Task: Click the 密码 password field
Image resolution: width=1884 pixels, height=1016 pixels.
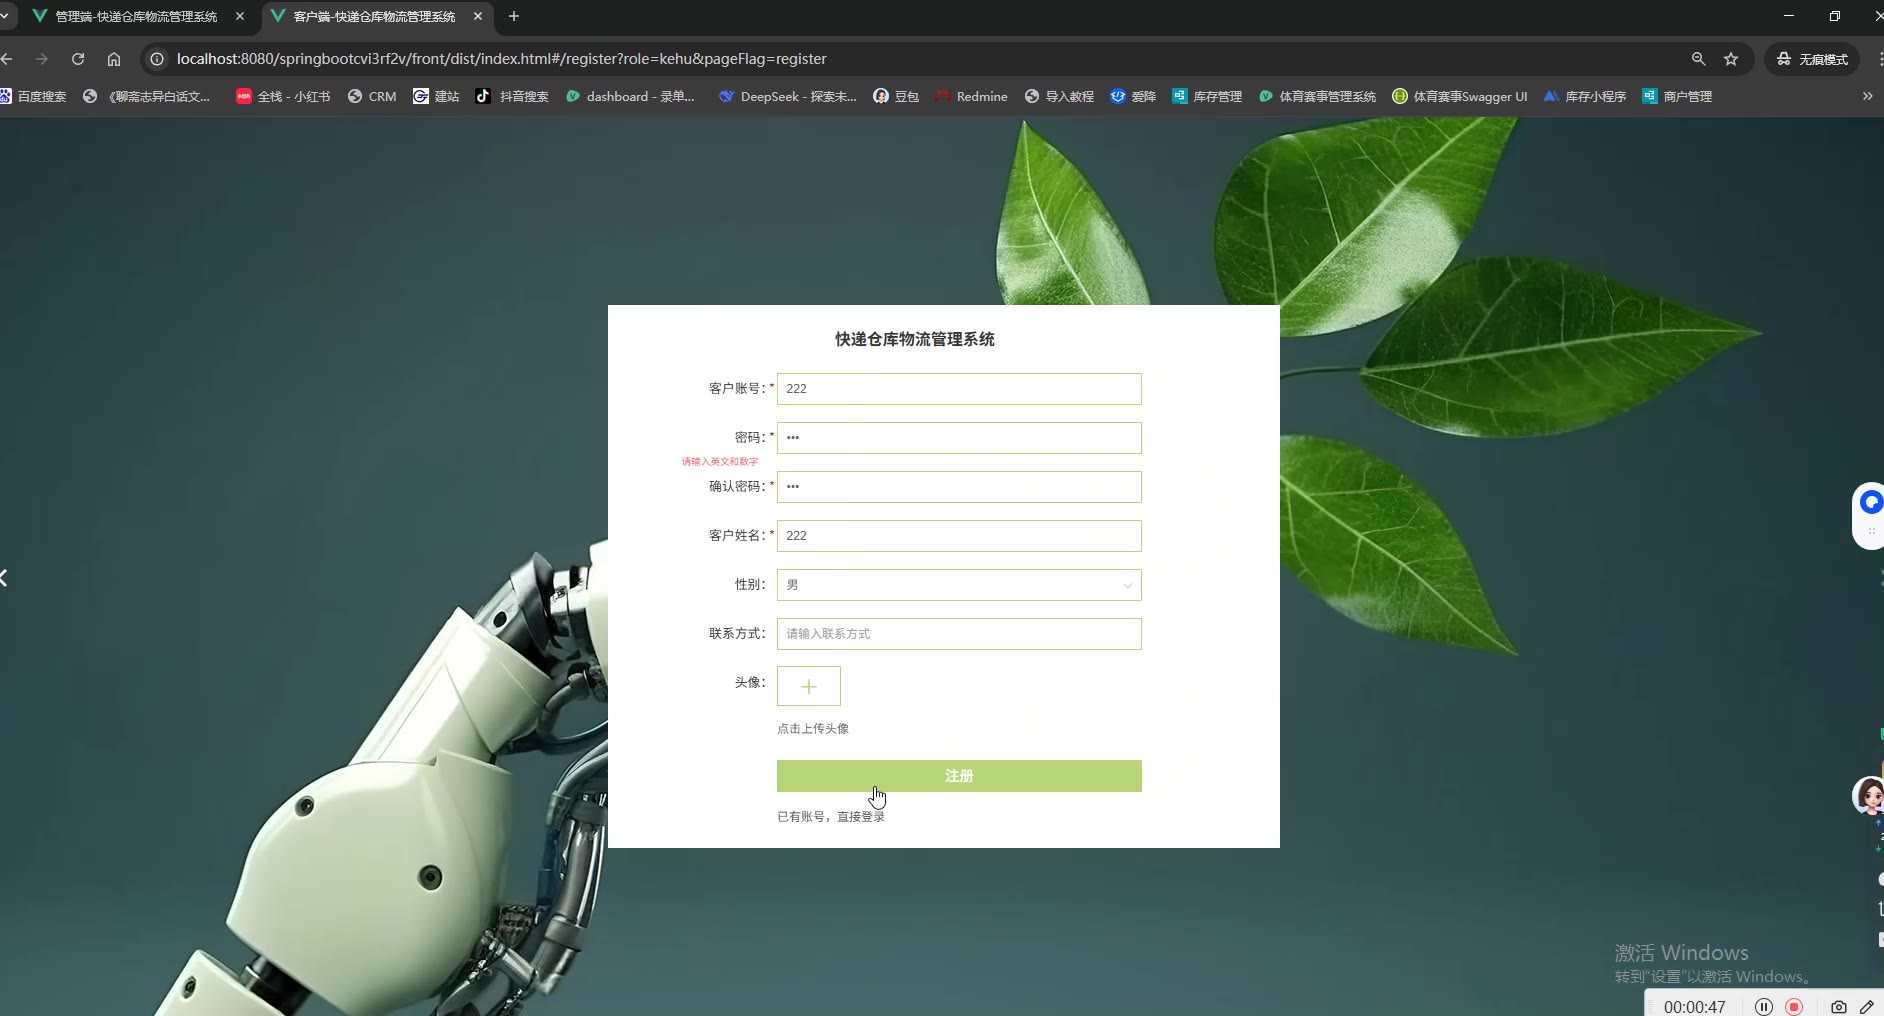Action: (959, 438)
